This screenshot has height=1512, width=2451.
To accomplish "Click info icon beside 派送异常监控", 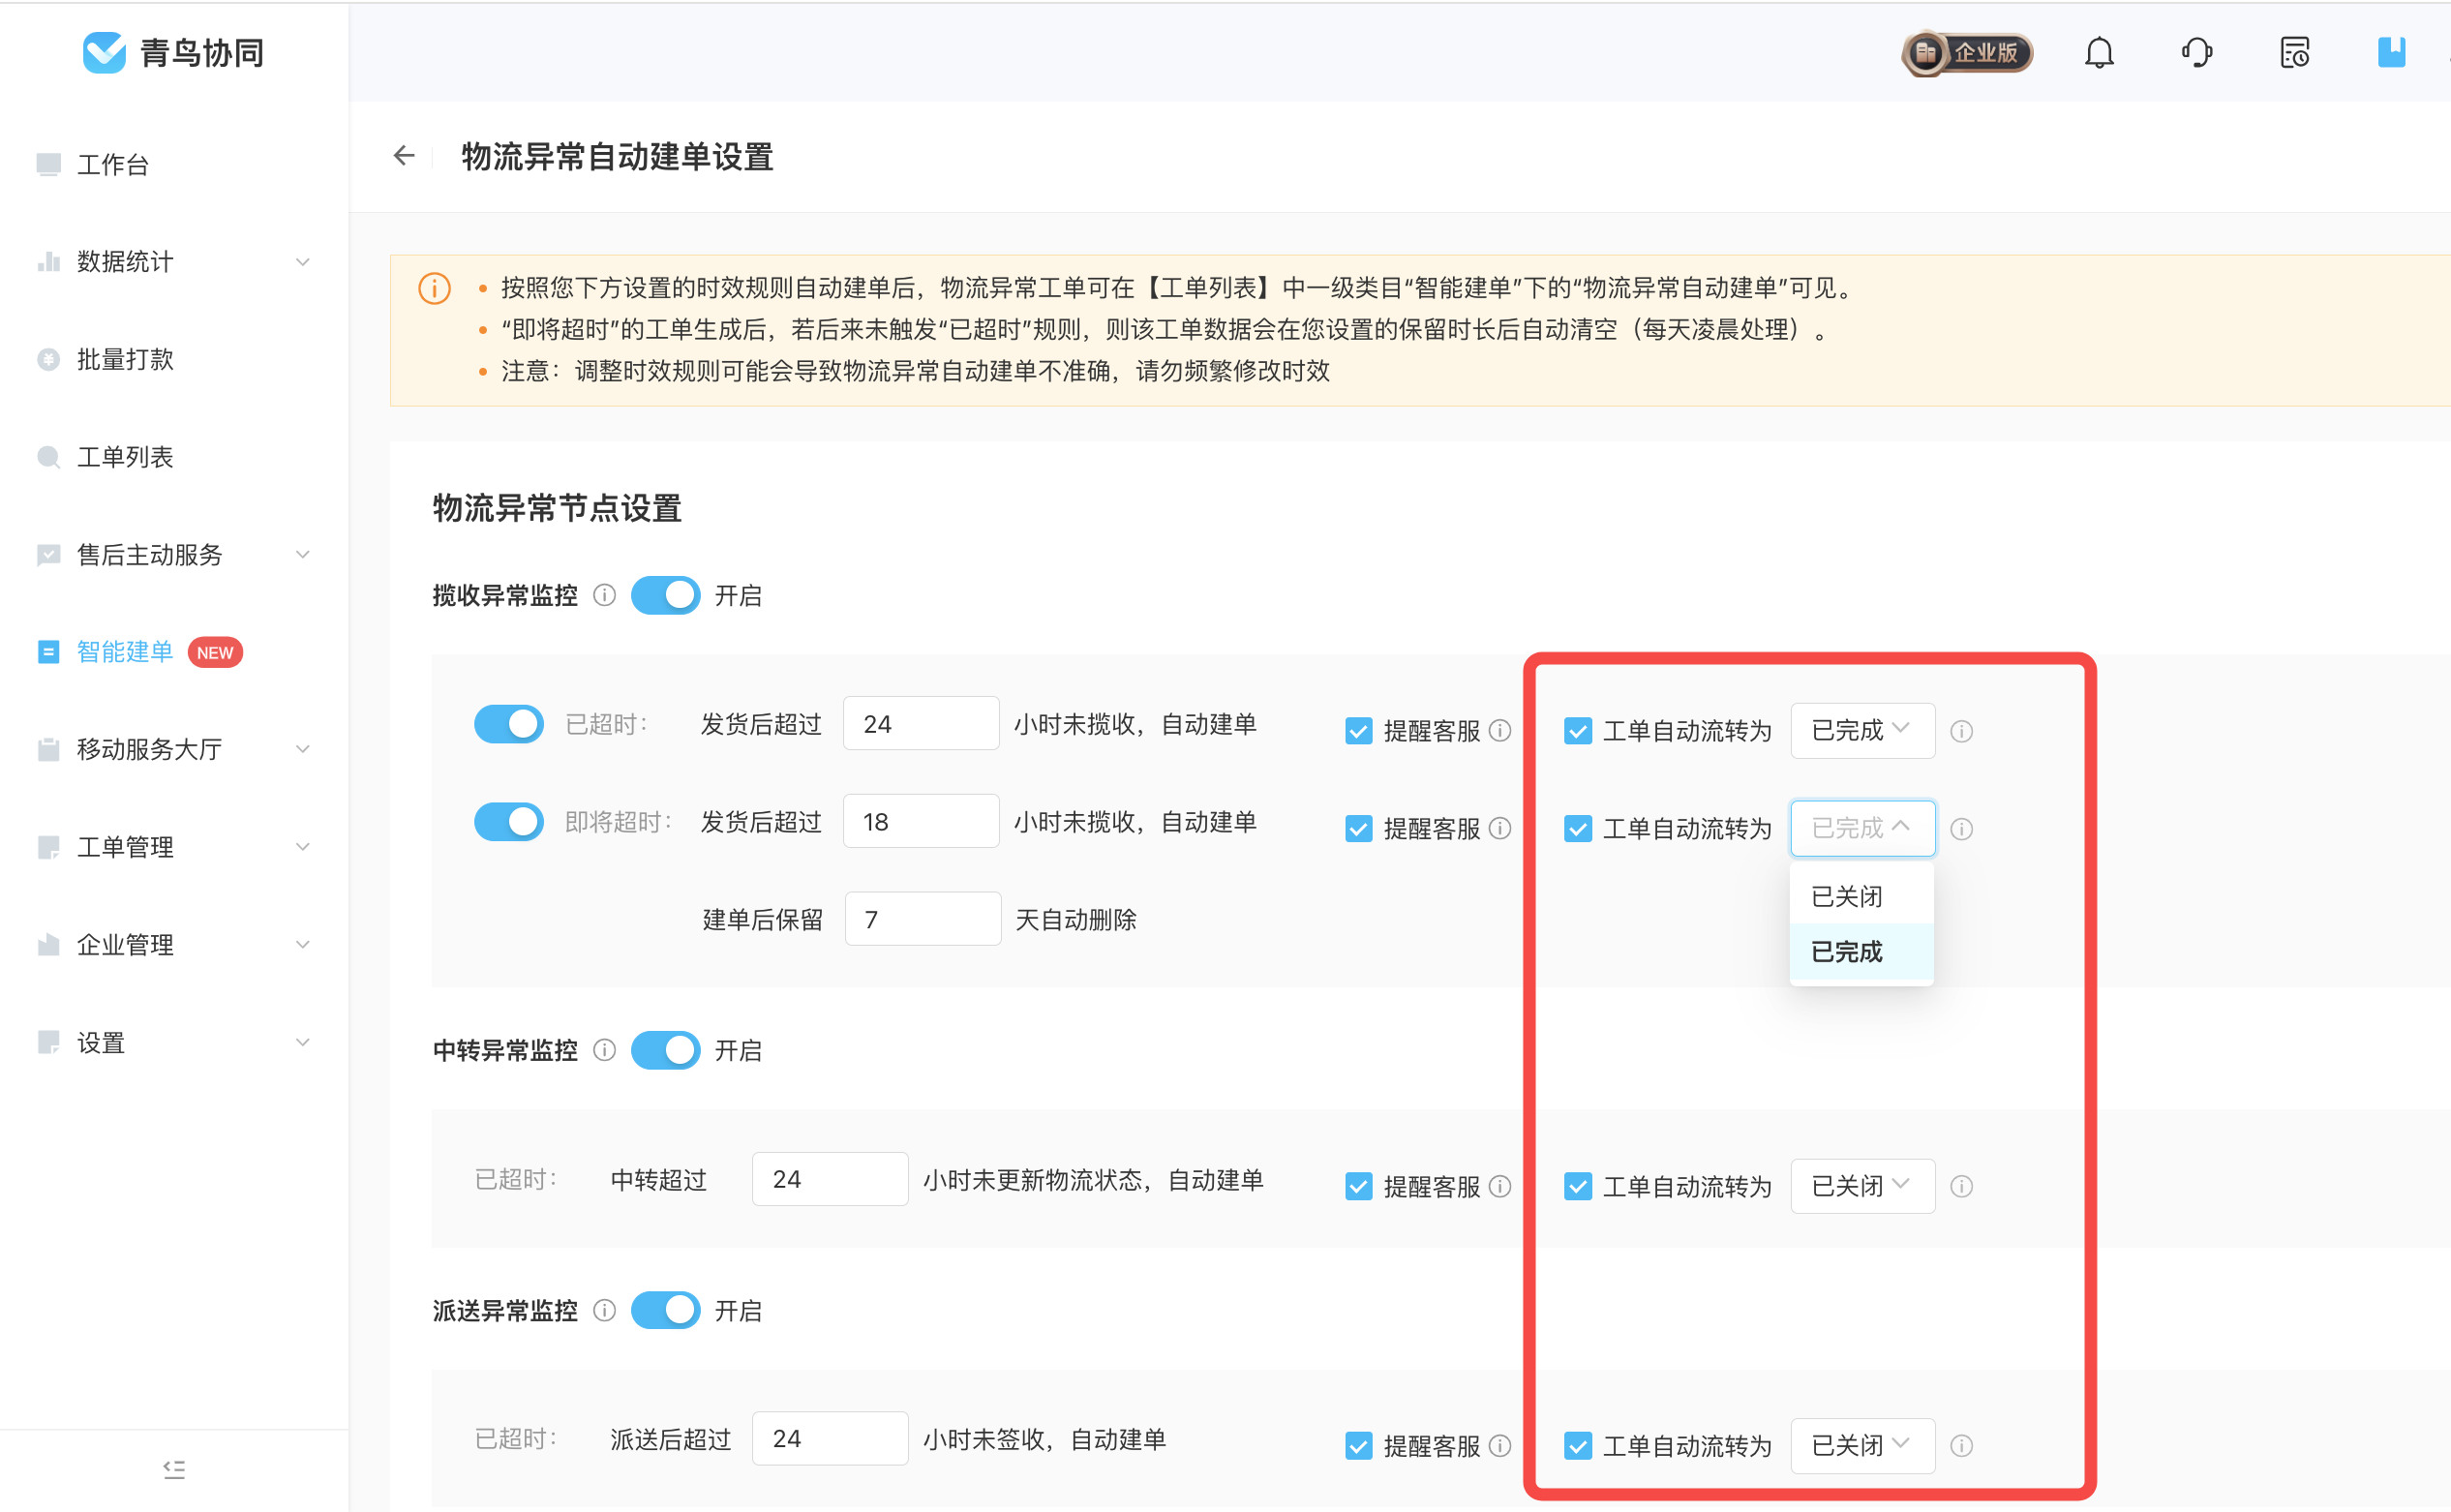I will click(604, 1310).
